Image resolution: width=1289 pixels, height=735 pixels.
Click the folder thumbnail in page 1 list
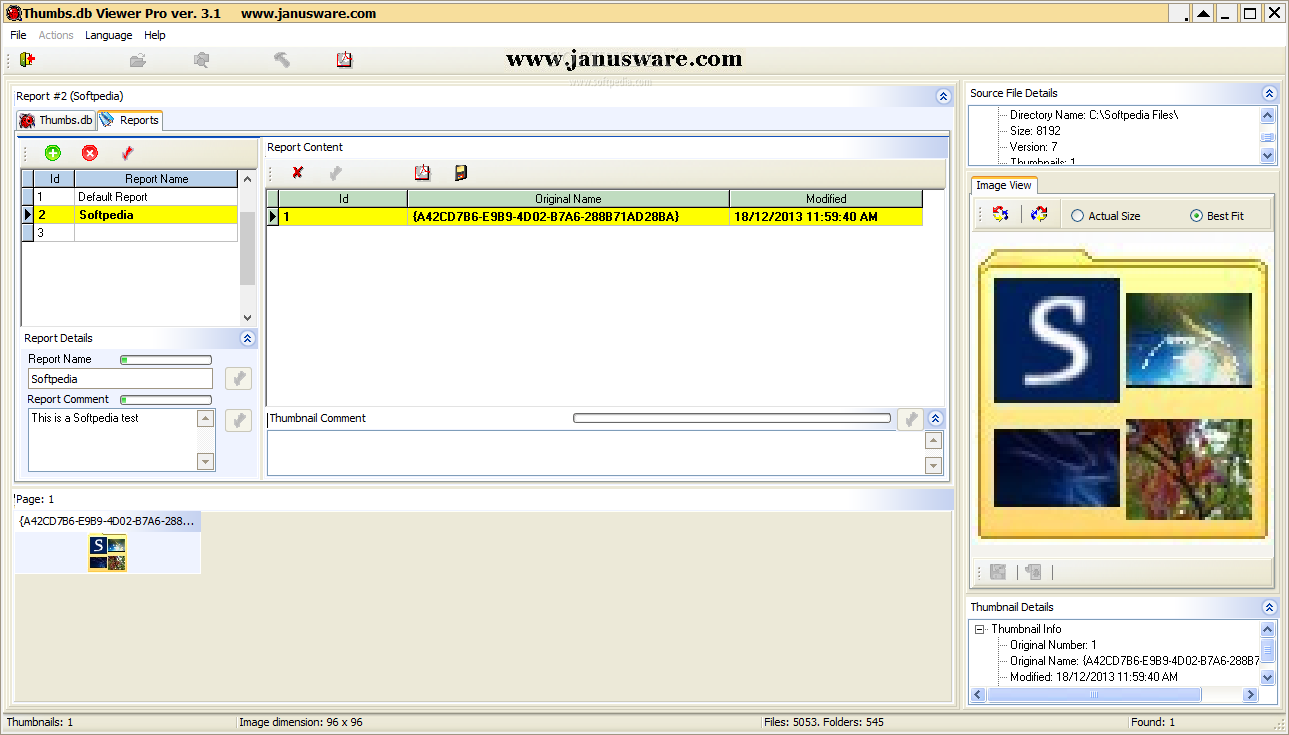pyautogui.click(x=108, y=552)
